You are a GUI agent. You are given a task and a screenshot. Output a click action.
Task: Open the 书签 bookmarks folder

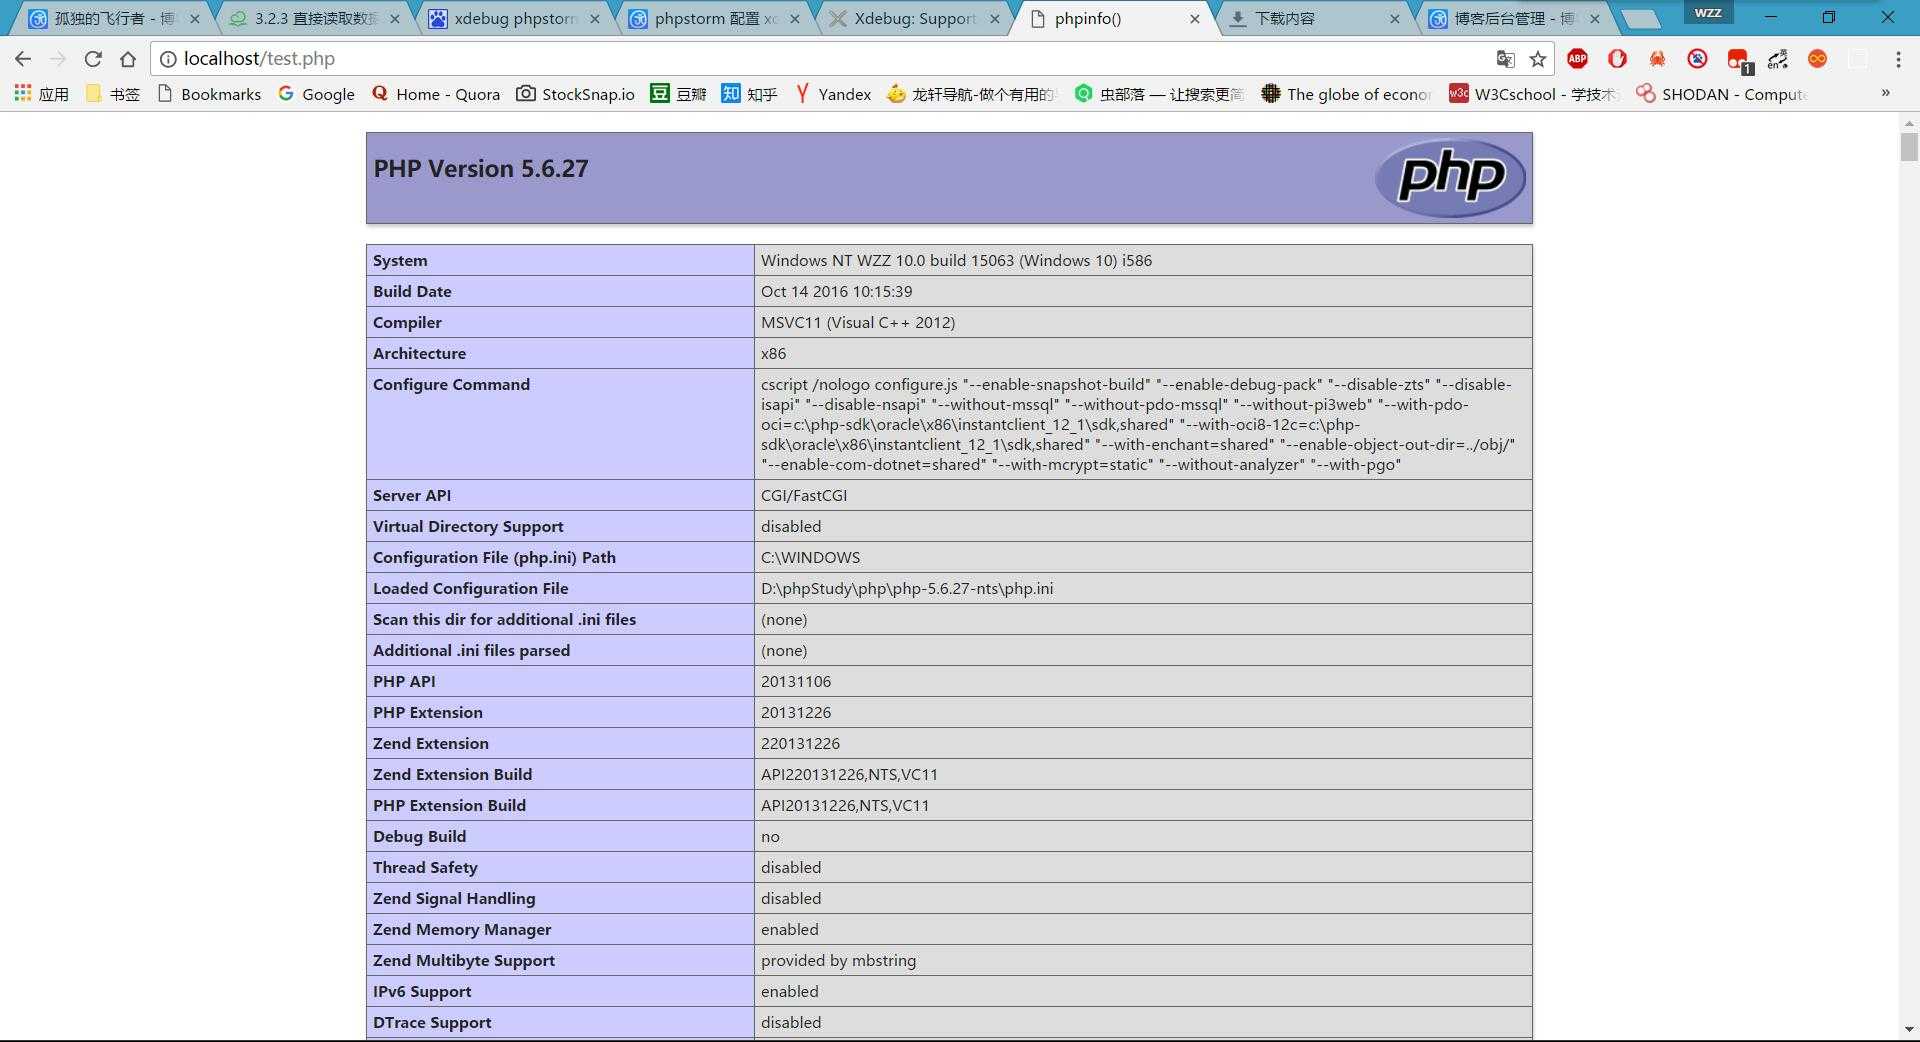[x=113, y=94]
